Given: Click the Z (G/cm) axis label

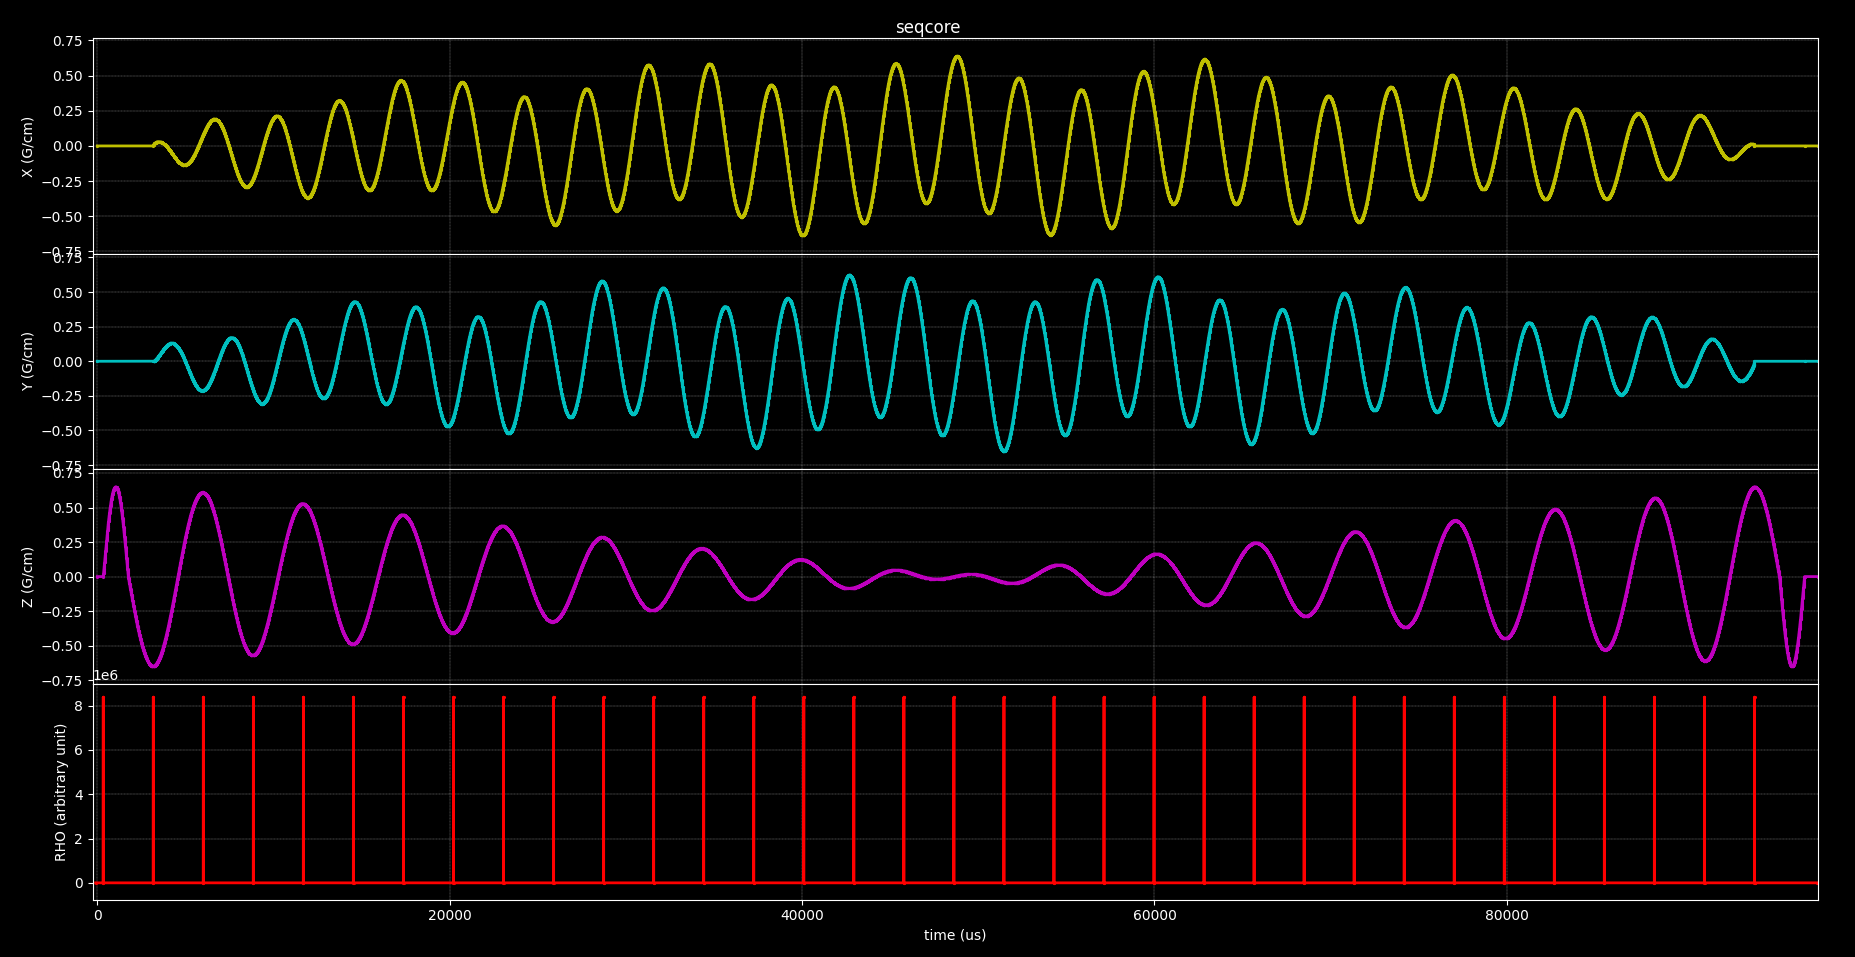Looking at the screenshot, I should pos(28,577).
